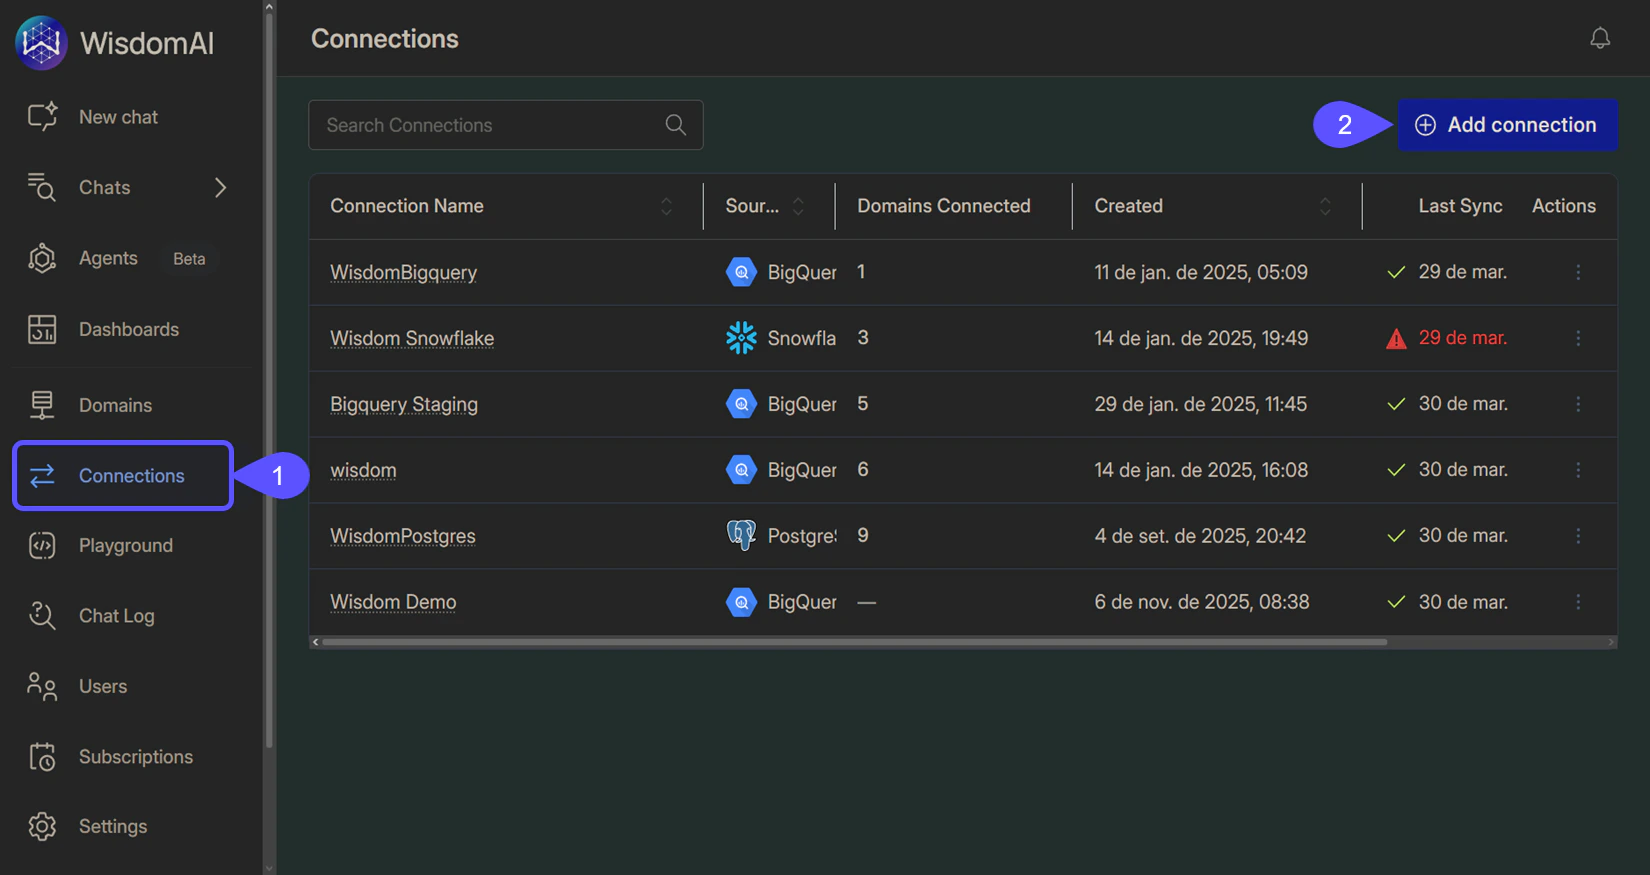1650x875 pixels.
Task: Click the search magnifier icon
Action: pos(676,125)
